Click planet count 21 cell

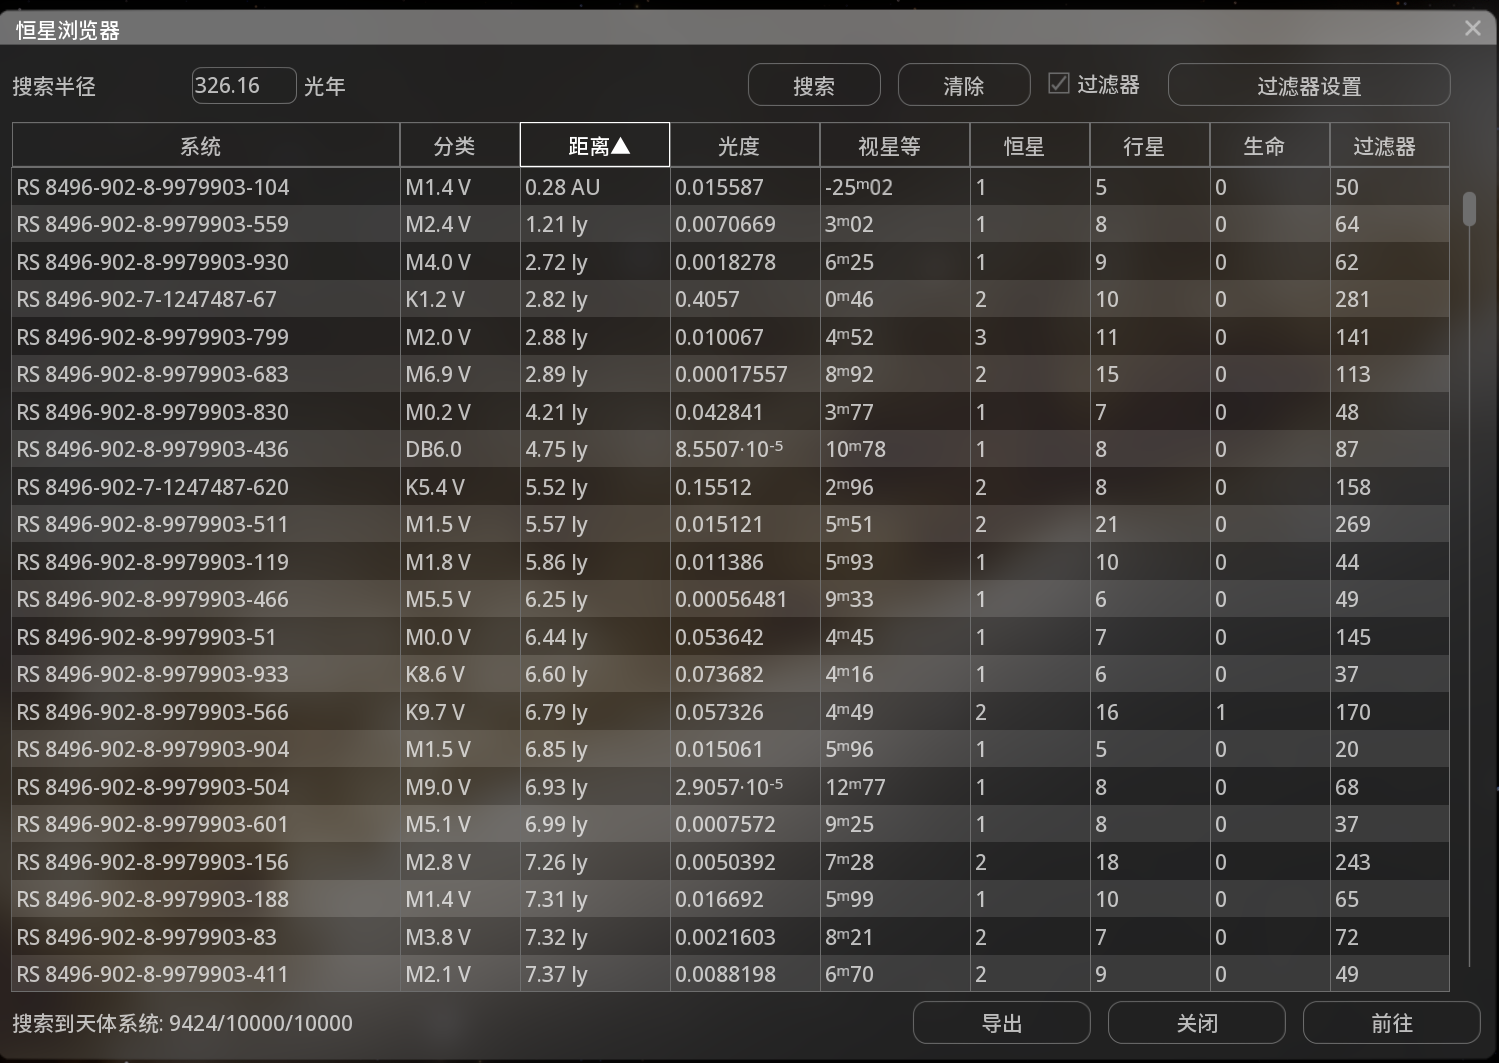[x=1150, y=524]
